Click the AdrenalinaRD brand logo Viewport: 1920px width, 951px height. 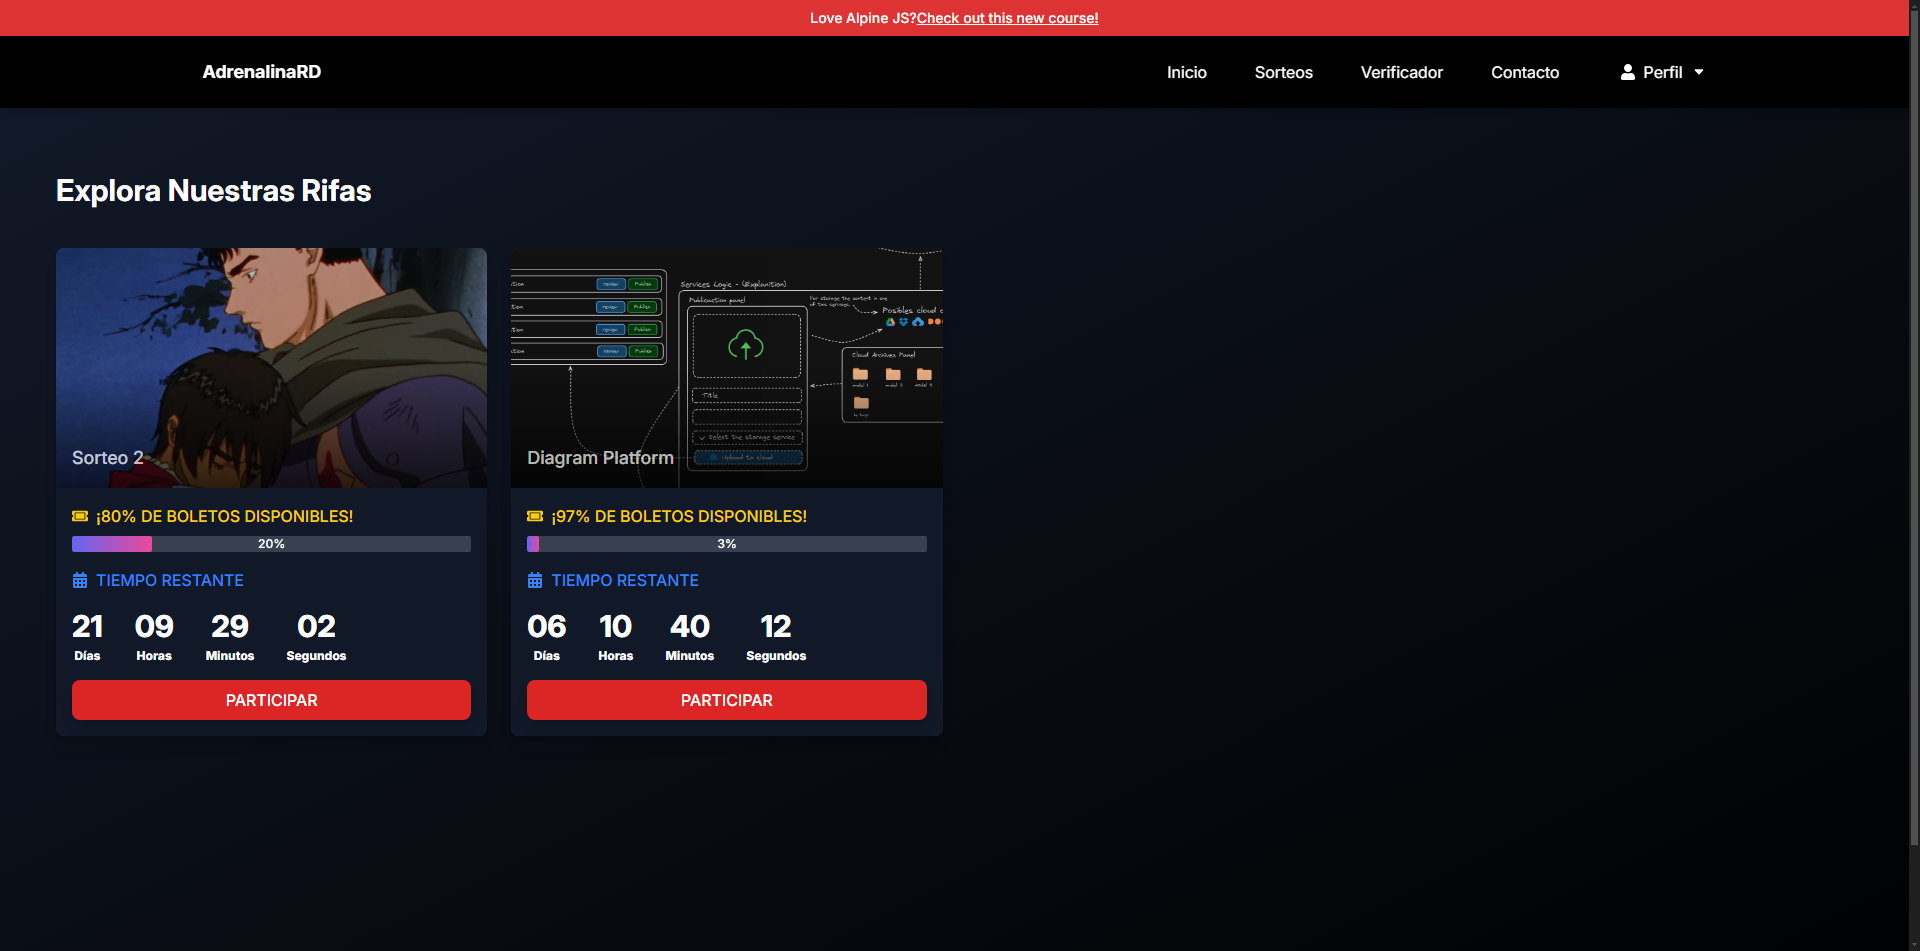tap(262, 72)
